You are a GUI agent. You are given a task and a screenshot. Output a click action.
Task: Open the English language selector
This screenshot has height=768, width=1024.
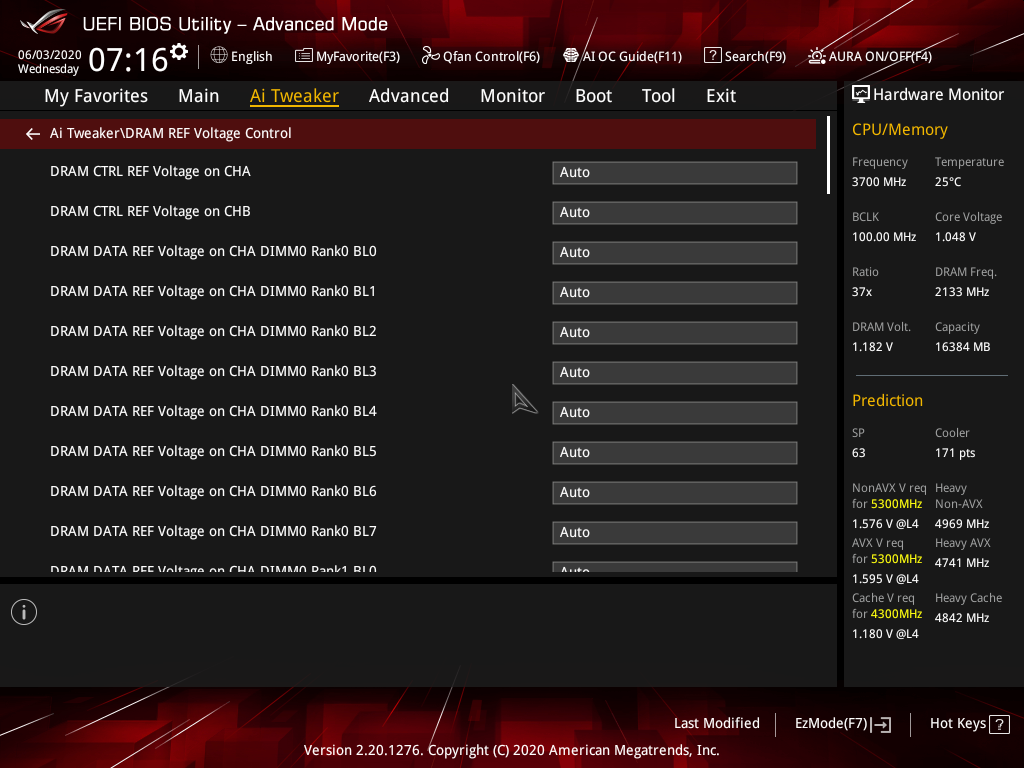(241, 56)
